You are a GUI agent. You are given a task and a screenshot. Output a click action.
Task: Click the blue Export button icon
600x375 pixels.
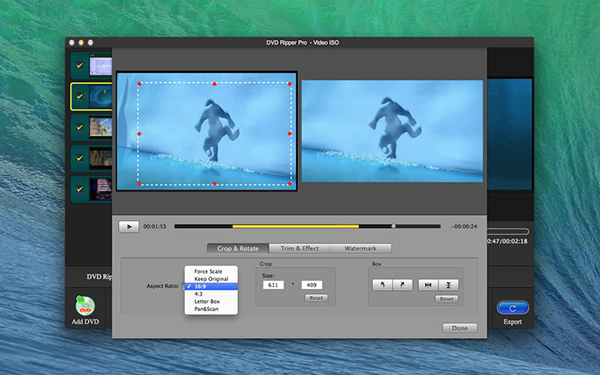[x=513, y=308]
